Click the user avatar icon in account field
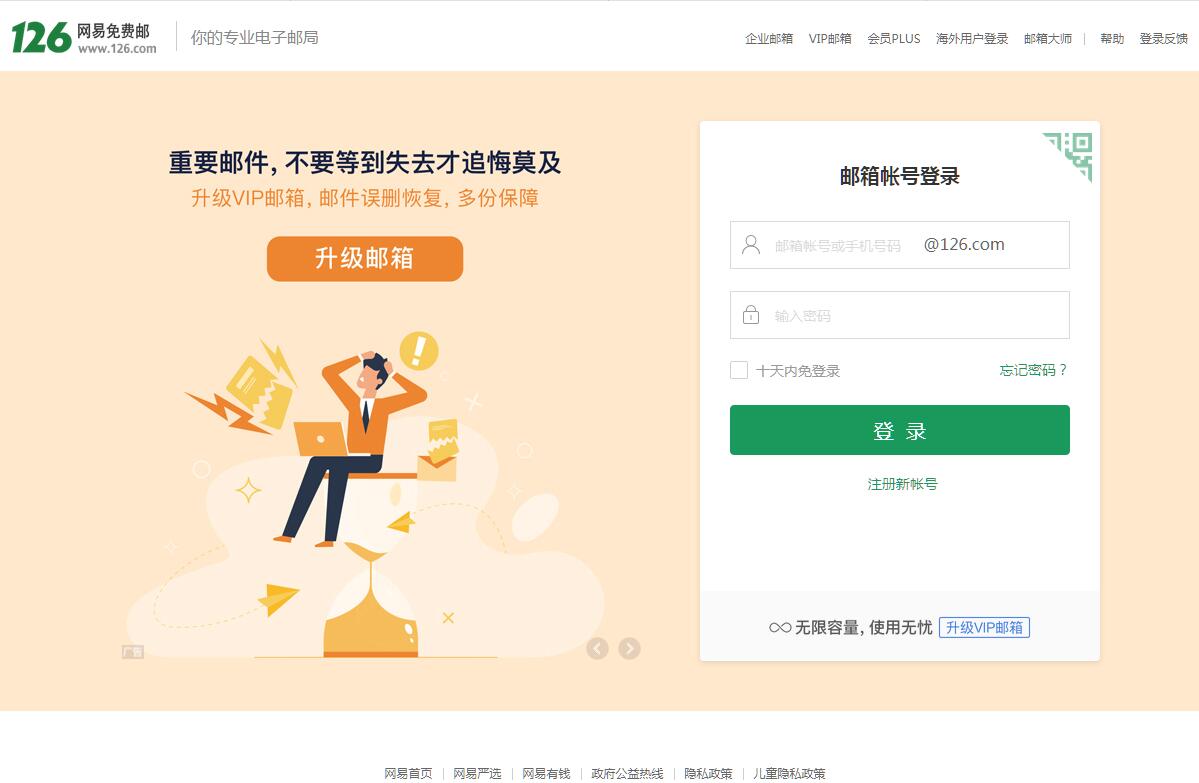 coord(751,245)
